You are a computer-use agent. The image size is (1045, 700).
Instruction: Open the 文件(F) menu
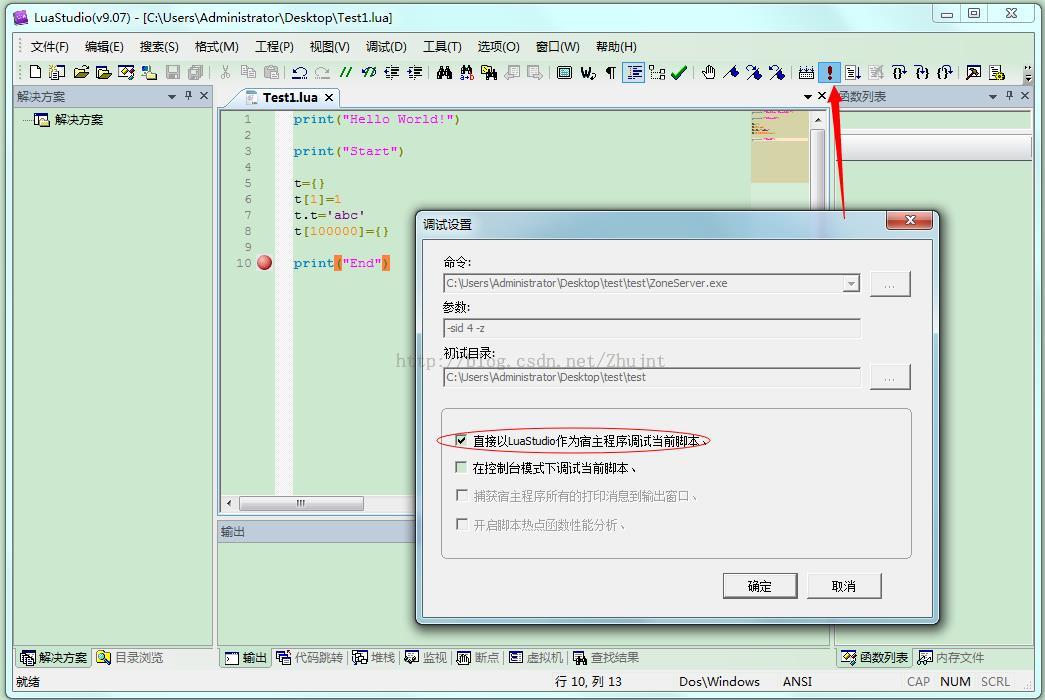coord(49,47)
